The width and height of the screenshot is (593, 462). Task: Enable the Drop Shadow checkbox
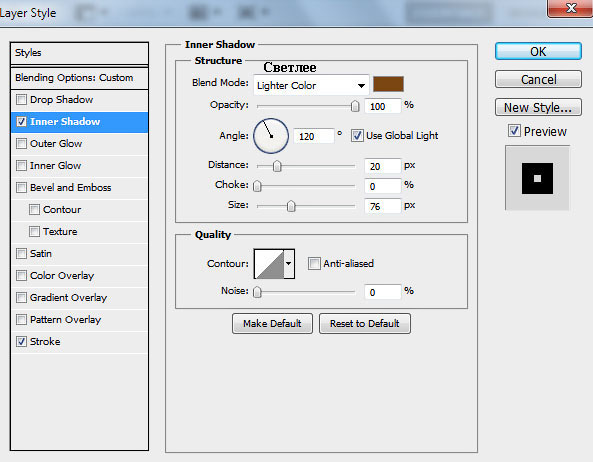coord(22,100)
